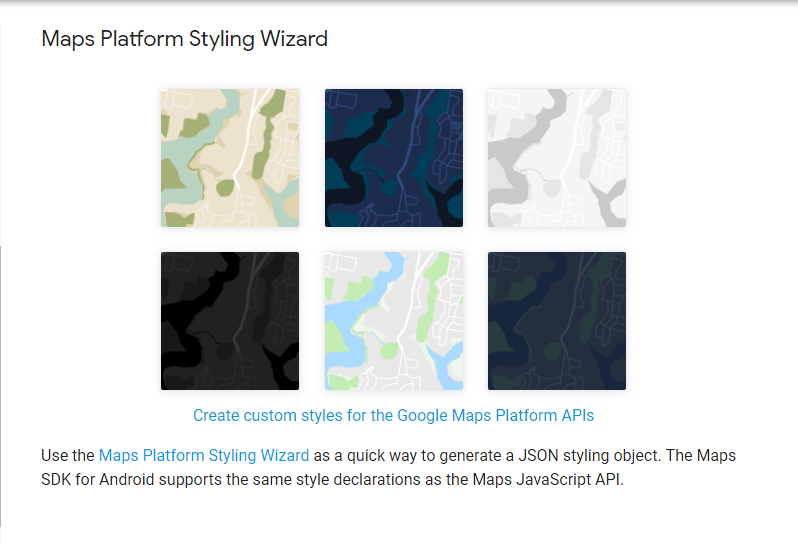Select the navy blue aubergine map thumbnail
The width and height of the screenshot is (798, 544).
[x=394, y=158]
